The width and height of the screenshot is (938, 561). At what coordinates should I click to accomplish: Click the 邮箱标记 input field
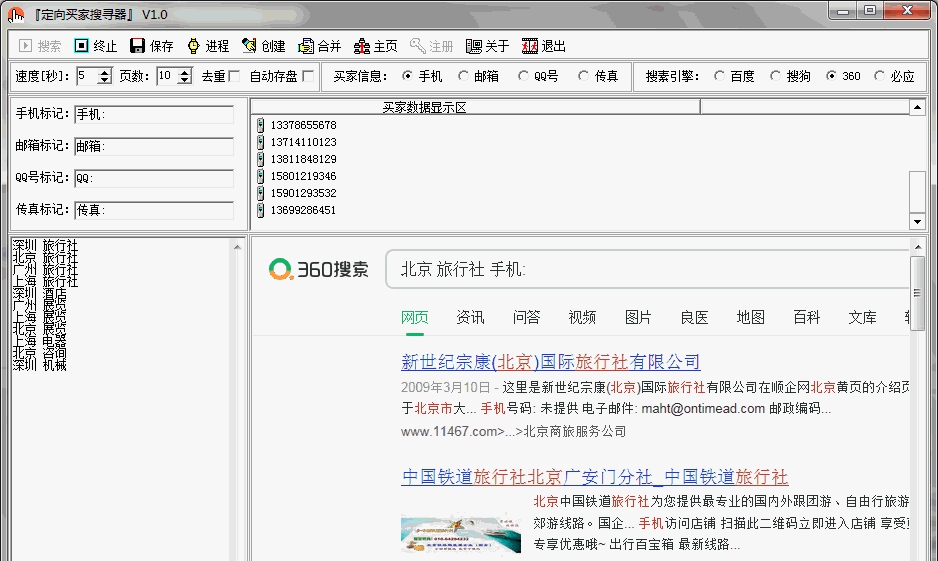click(154, 146)
